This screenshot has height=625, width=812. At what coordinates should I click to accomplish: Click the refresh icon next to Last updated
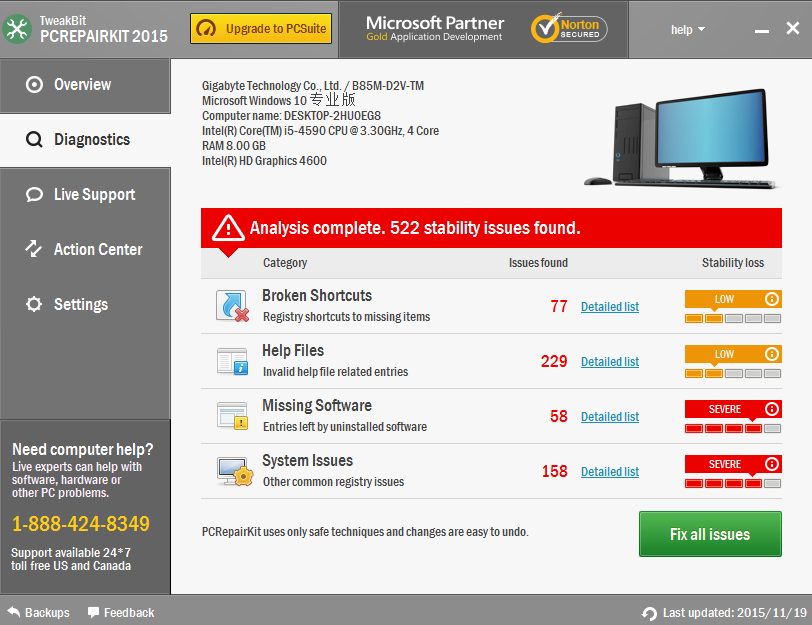[649, 614]
